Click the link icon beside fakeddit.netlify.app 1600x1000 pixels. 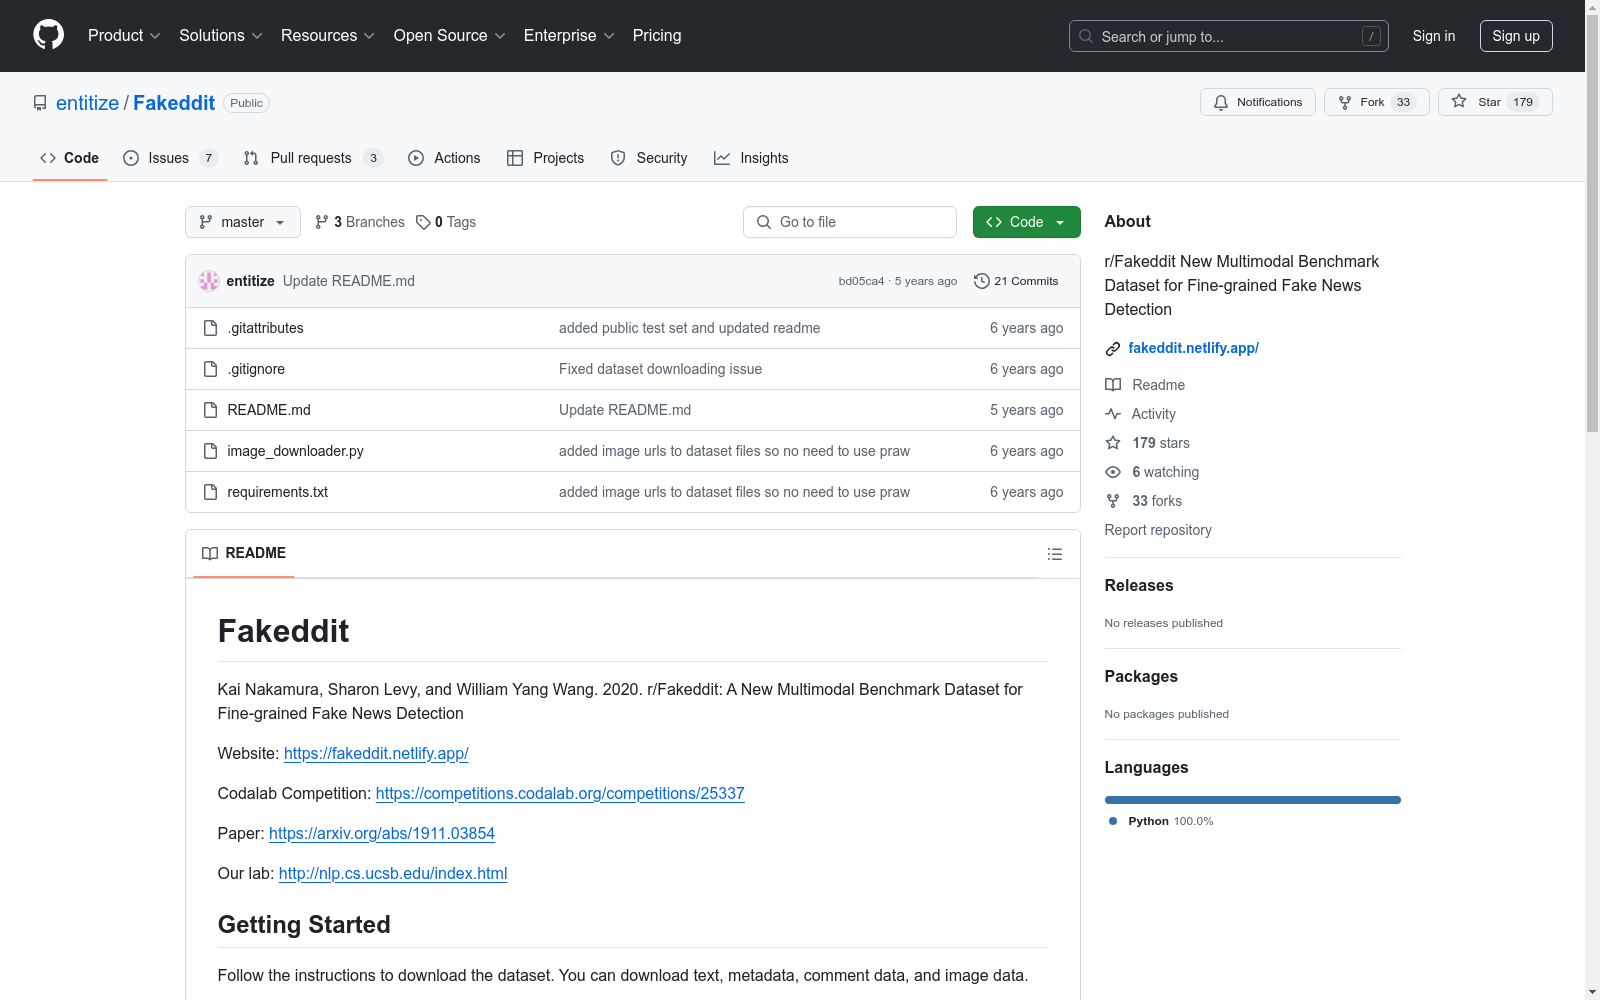click(x=1113, y=349)
